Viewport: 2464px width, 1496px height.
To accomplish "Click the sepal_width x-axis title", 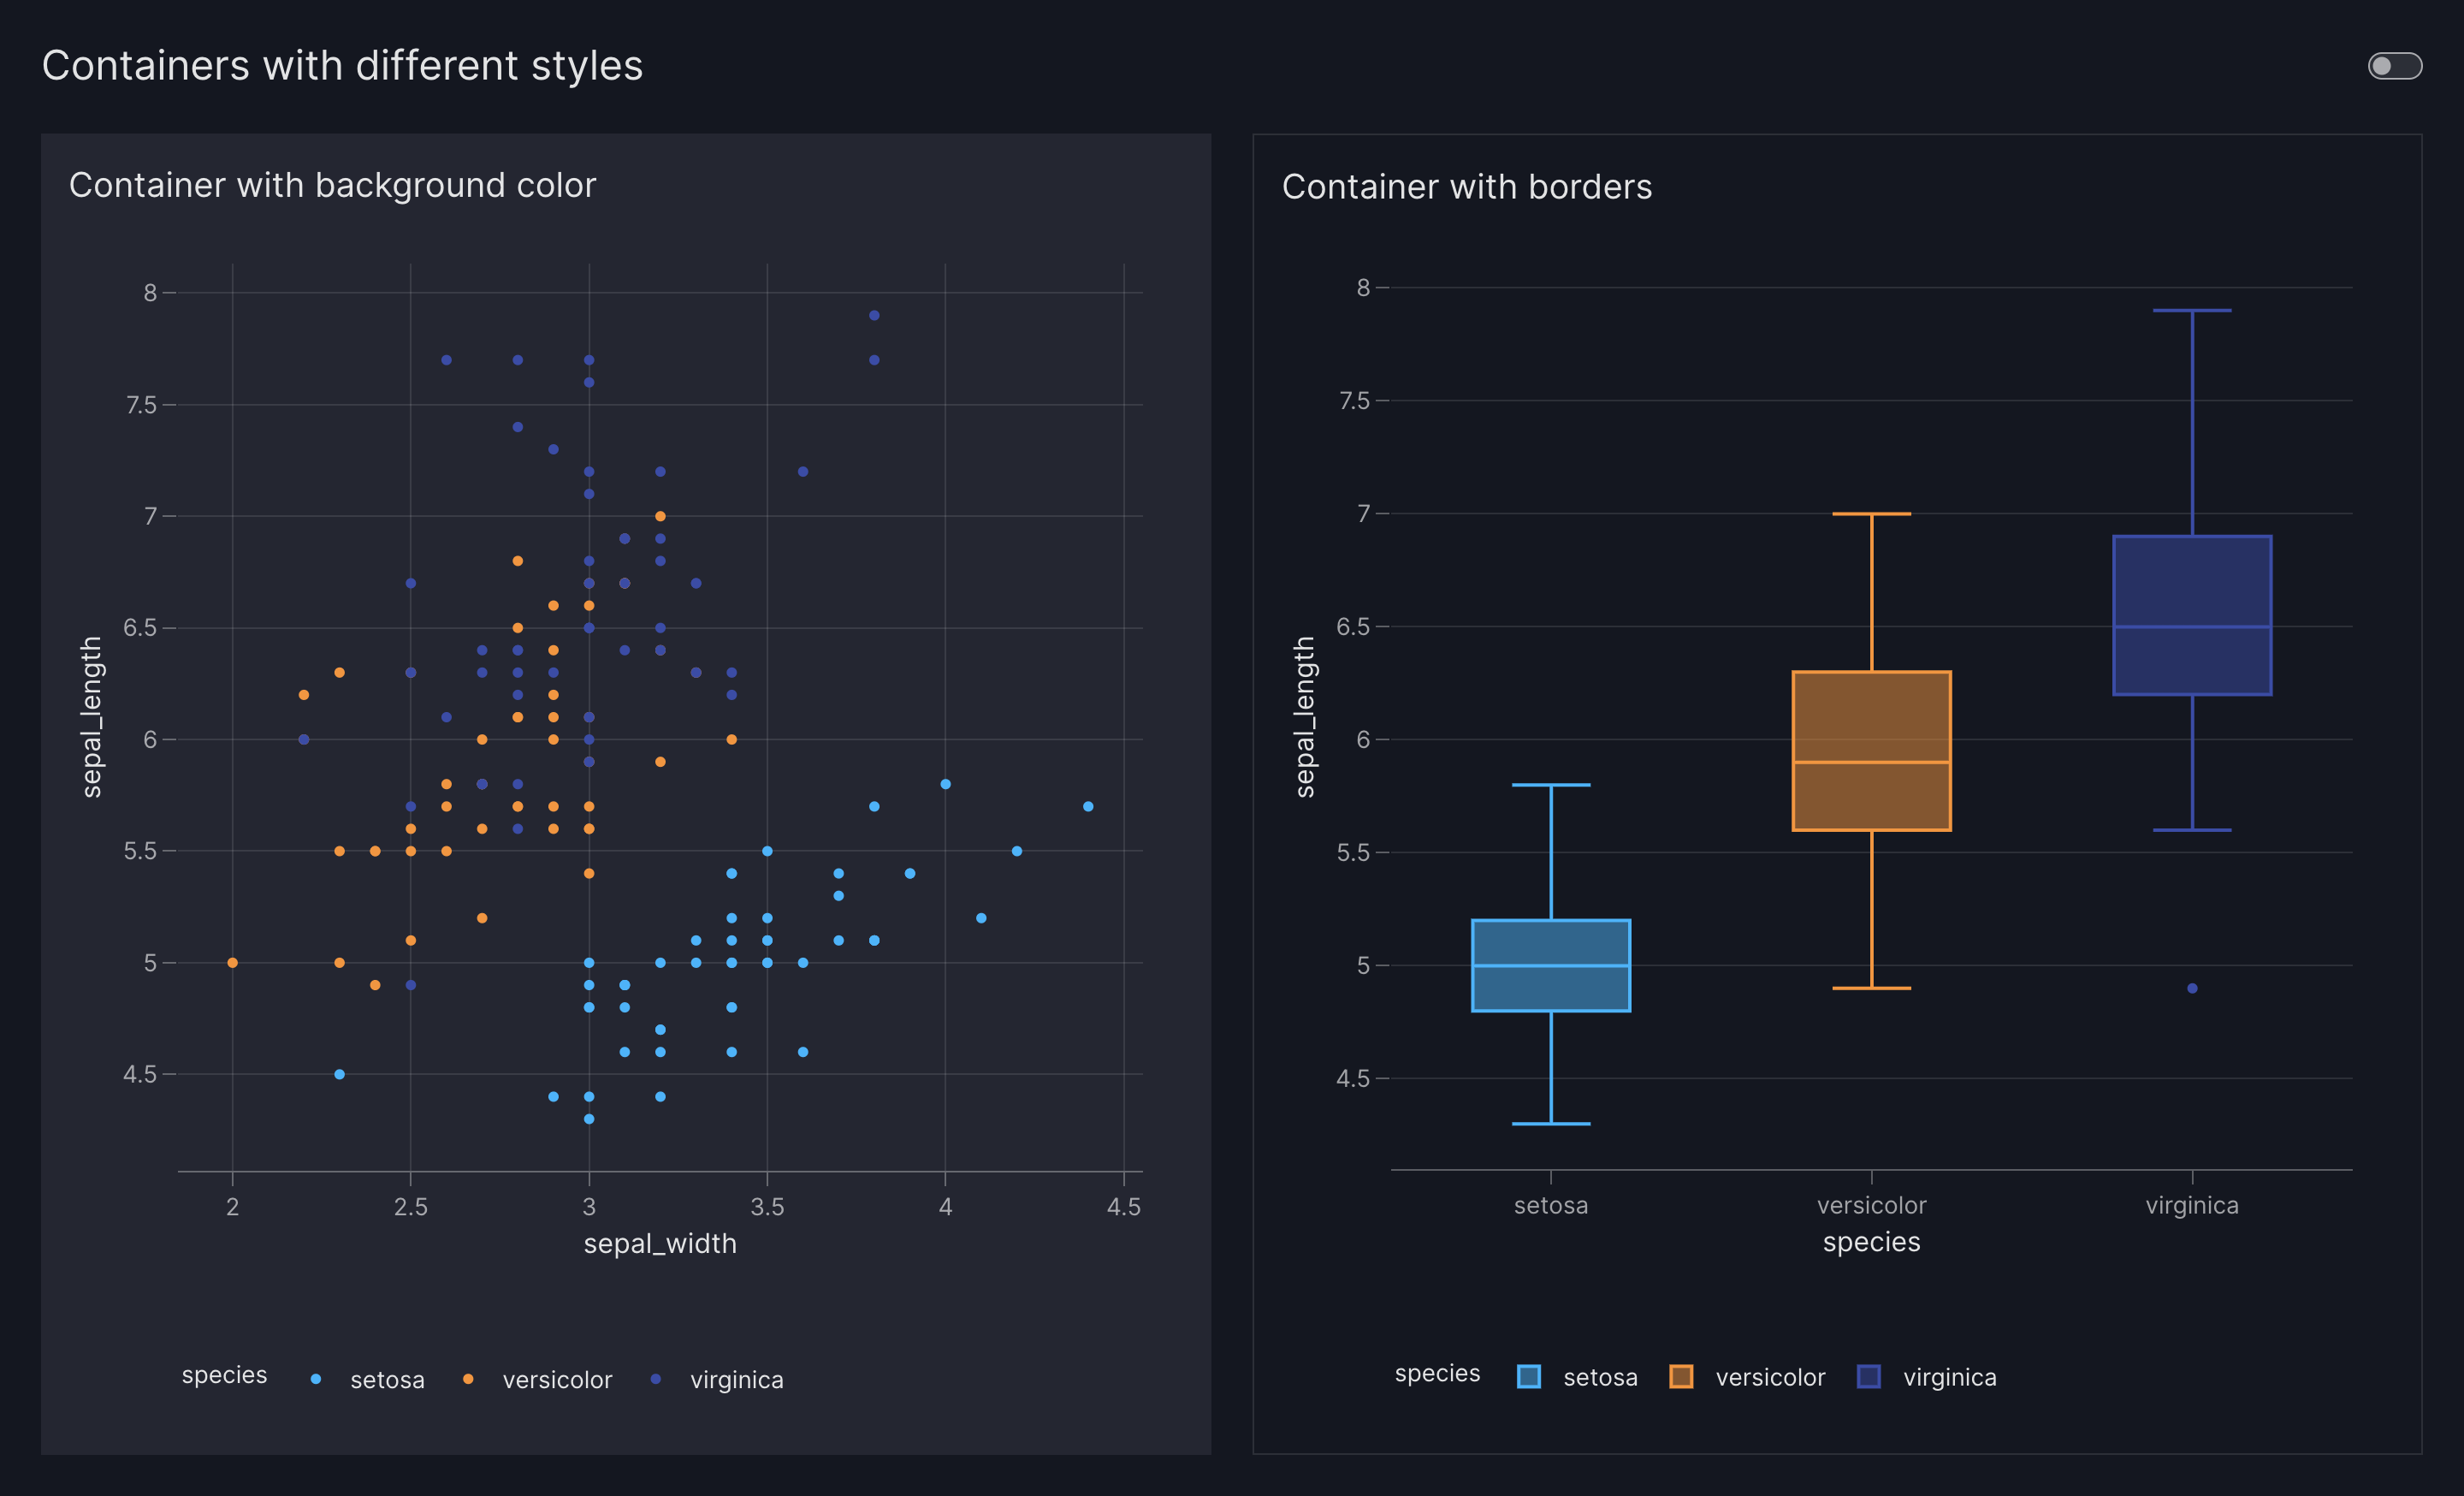I will click(x=660, y=1243).
